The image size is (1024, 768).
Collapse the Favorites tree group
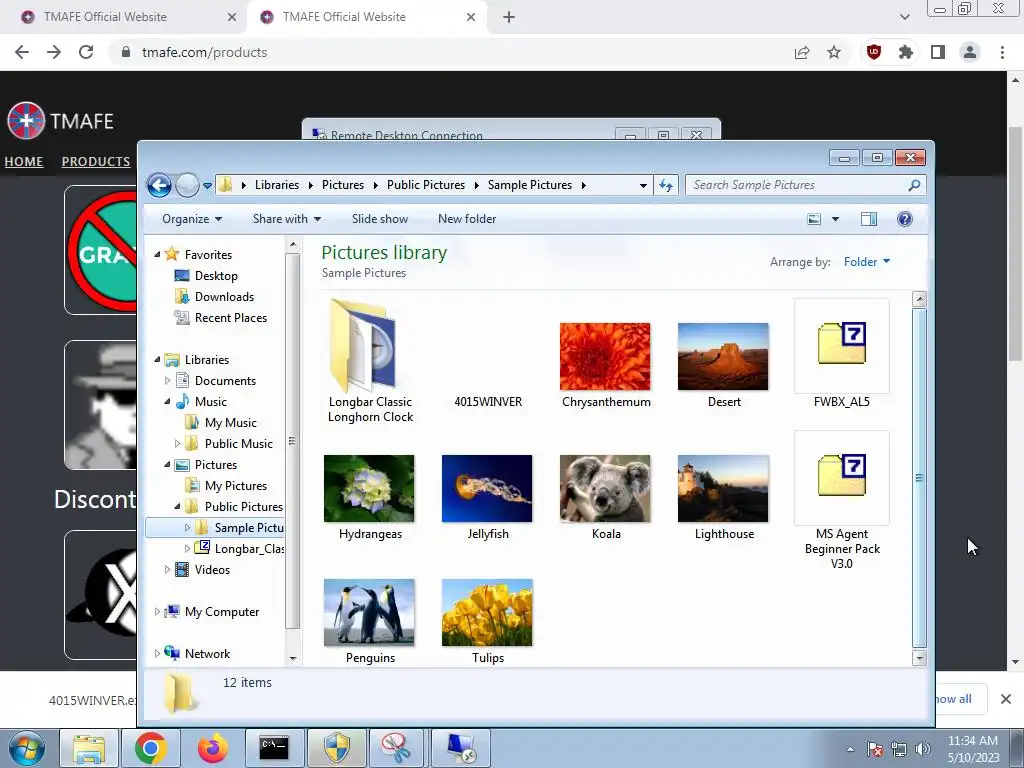(157, 255)
